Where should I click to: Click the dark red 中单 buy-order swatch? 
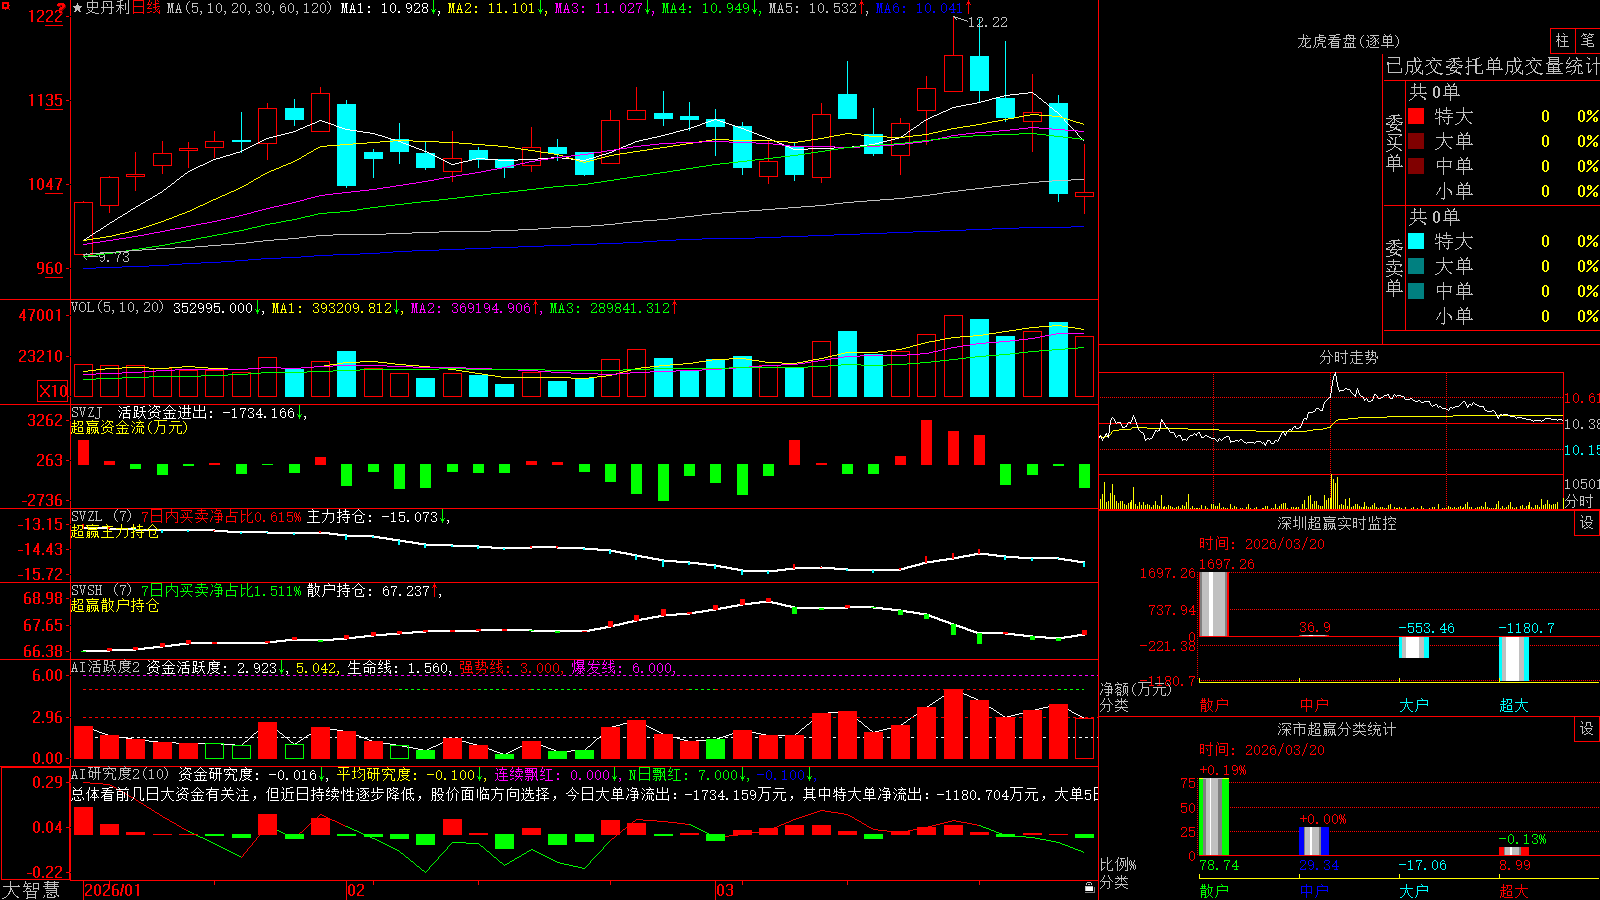click(1416, 166)
